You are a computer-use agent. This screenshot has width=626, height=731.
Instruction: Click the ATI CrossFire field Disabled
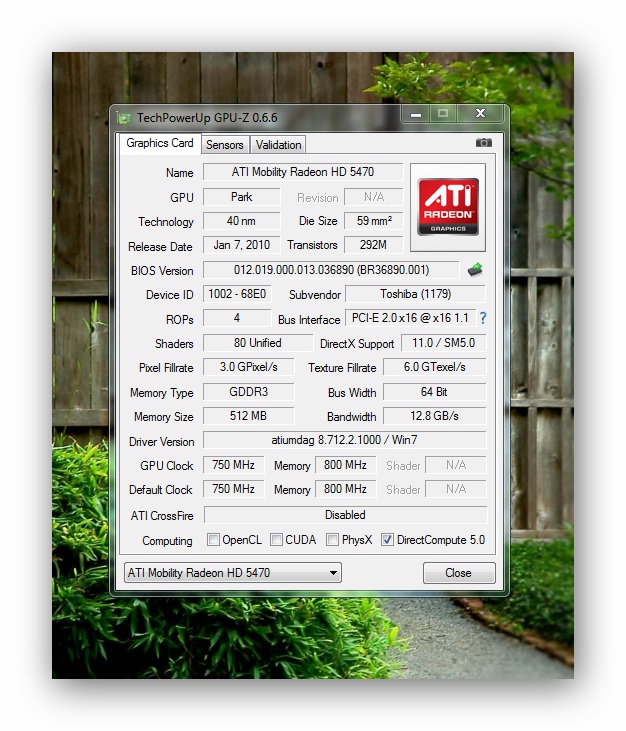click(345, 515)
